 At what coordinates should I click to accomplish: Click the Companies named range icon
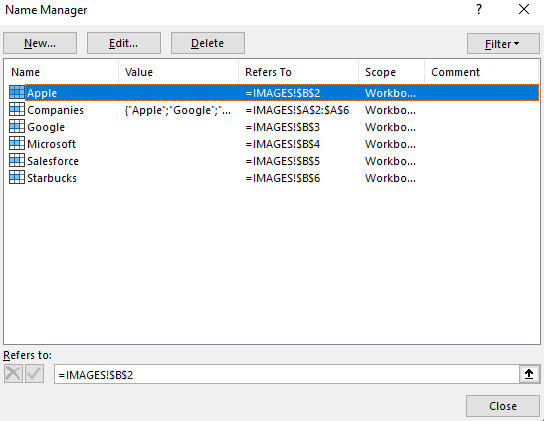click(x=17, y=109)
